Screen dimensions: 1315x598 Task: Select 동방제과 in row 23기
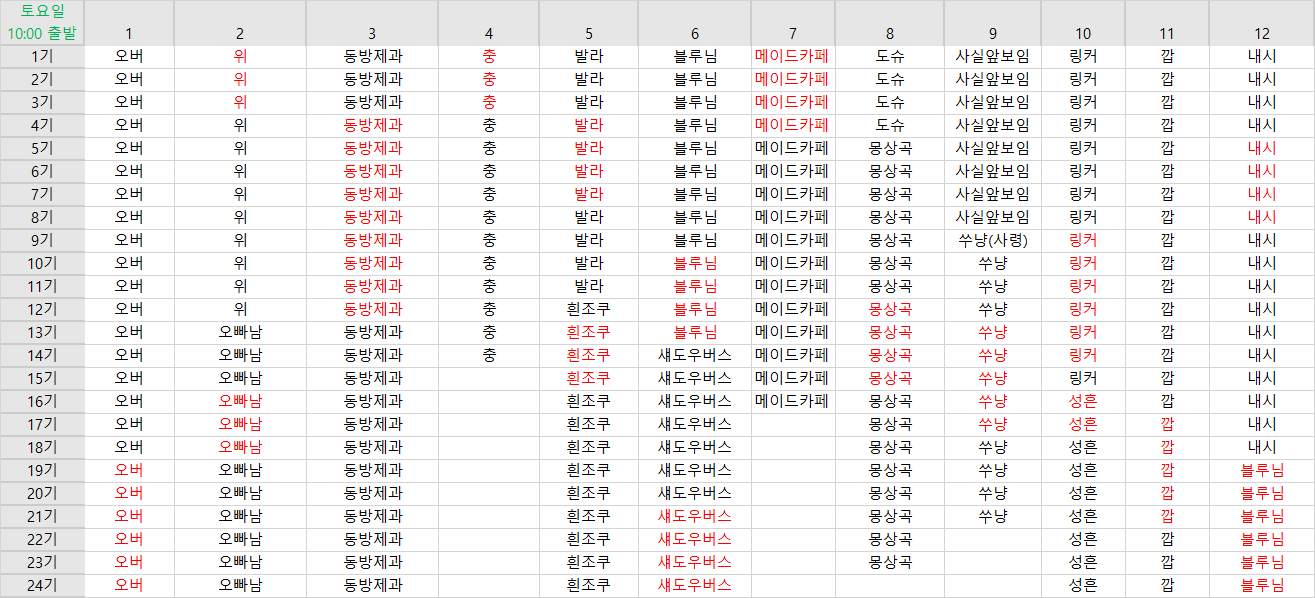coord(373,562)
